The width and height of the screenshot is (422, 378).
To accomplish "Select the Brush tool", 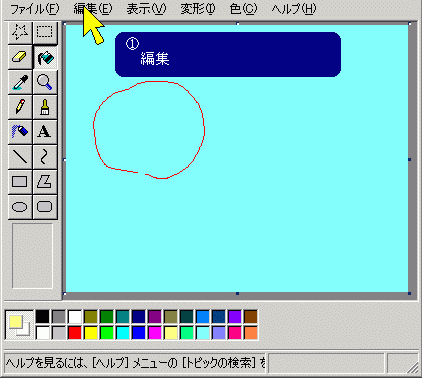I will [45, 107].
